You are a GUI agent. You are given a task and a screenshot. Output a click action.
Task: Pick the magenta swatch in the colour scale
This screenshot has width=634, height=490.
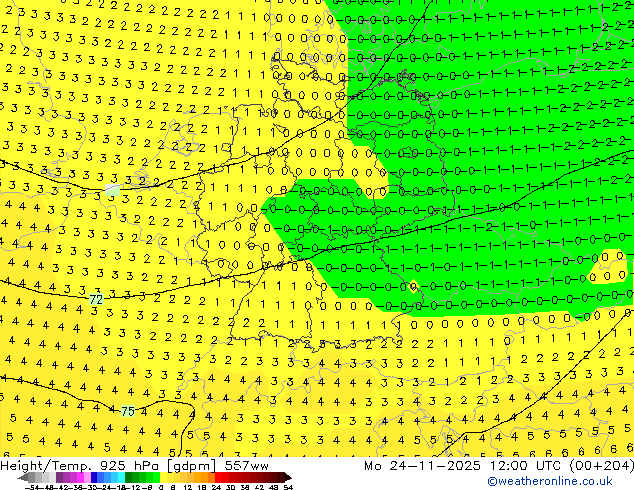[80, 477]
